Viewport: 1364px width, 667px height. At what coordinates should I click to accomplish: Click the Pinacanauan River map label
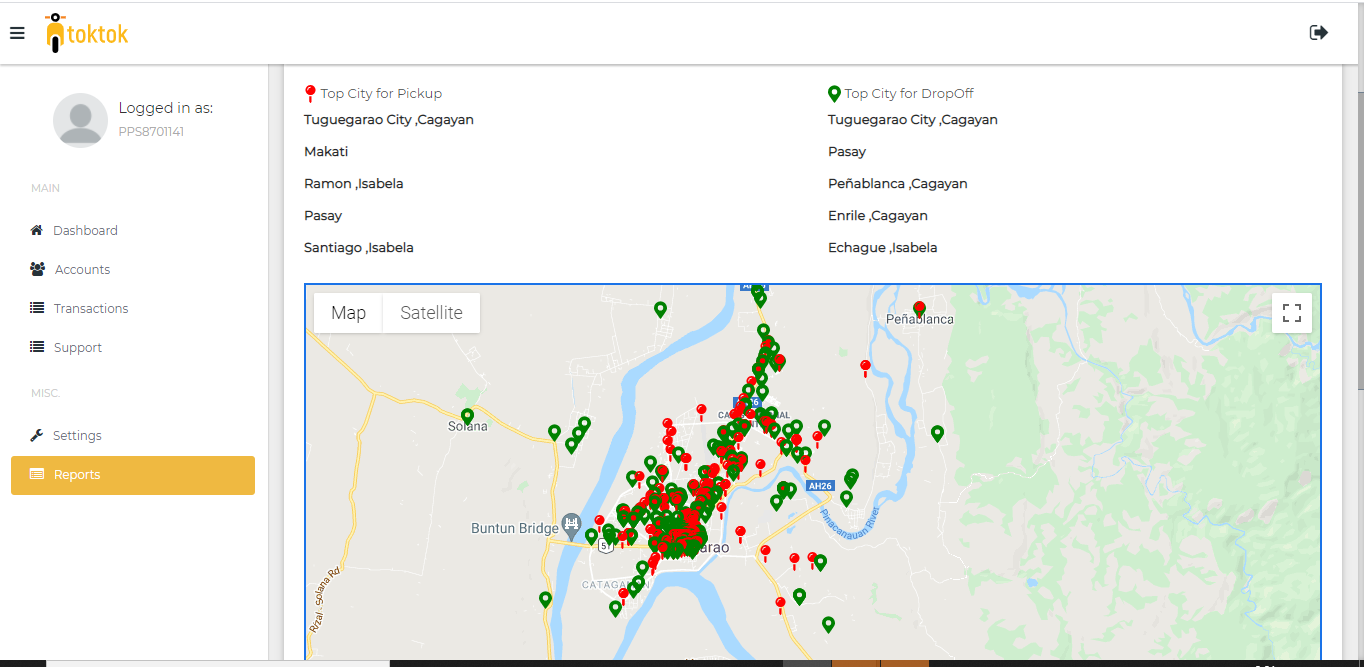coord(850,526)
